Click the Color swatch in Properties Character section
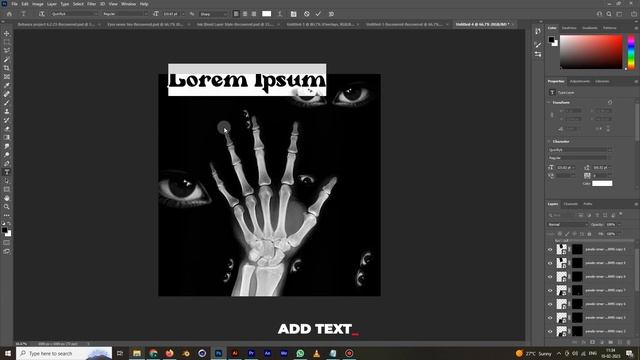 pyautogui.click(x=602, y=183)
